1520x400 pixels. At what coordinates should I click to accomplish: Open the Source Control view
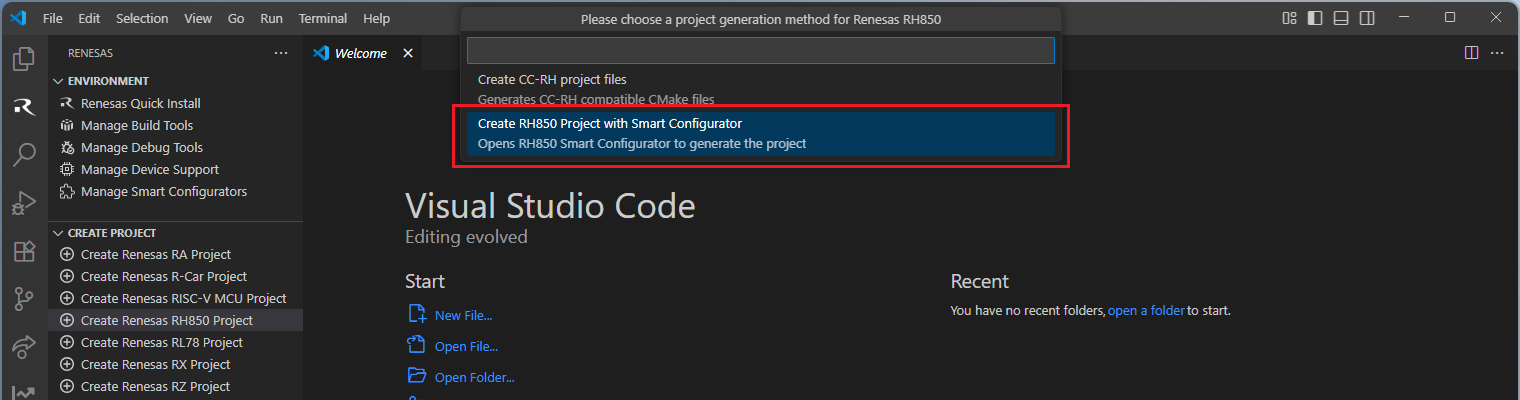pos(23,298)
